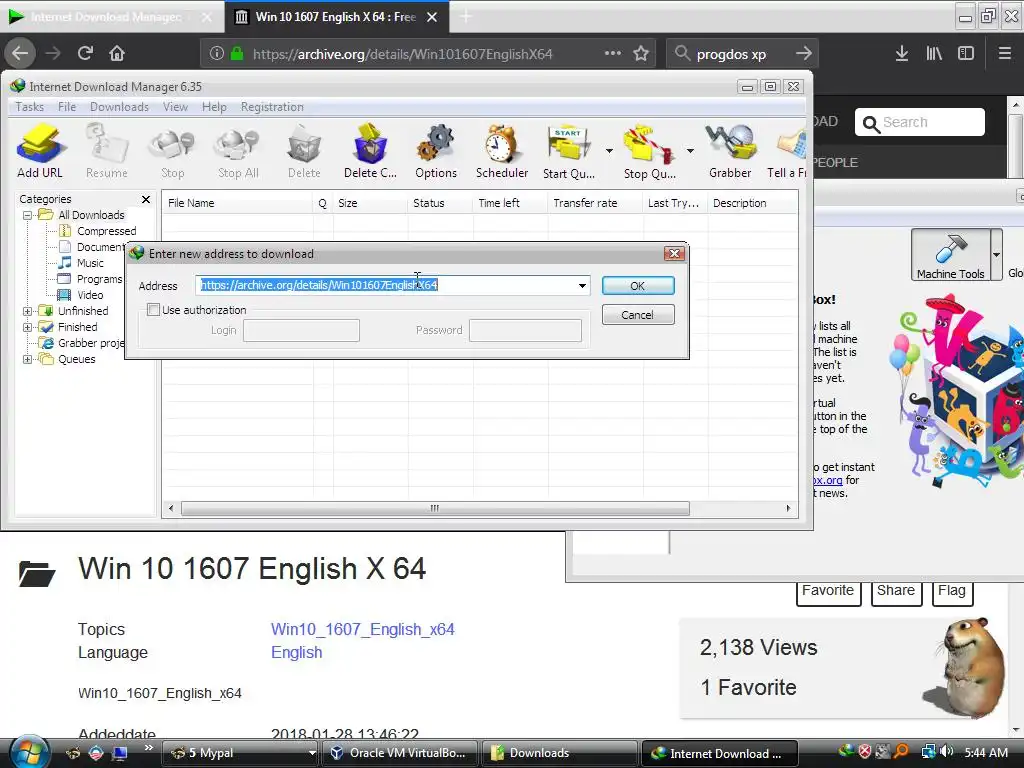Click archive.org Search box
Image resolution: width=1024 pixels, height=768 pixels.
point(920,122)
